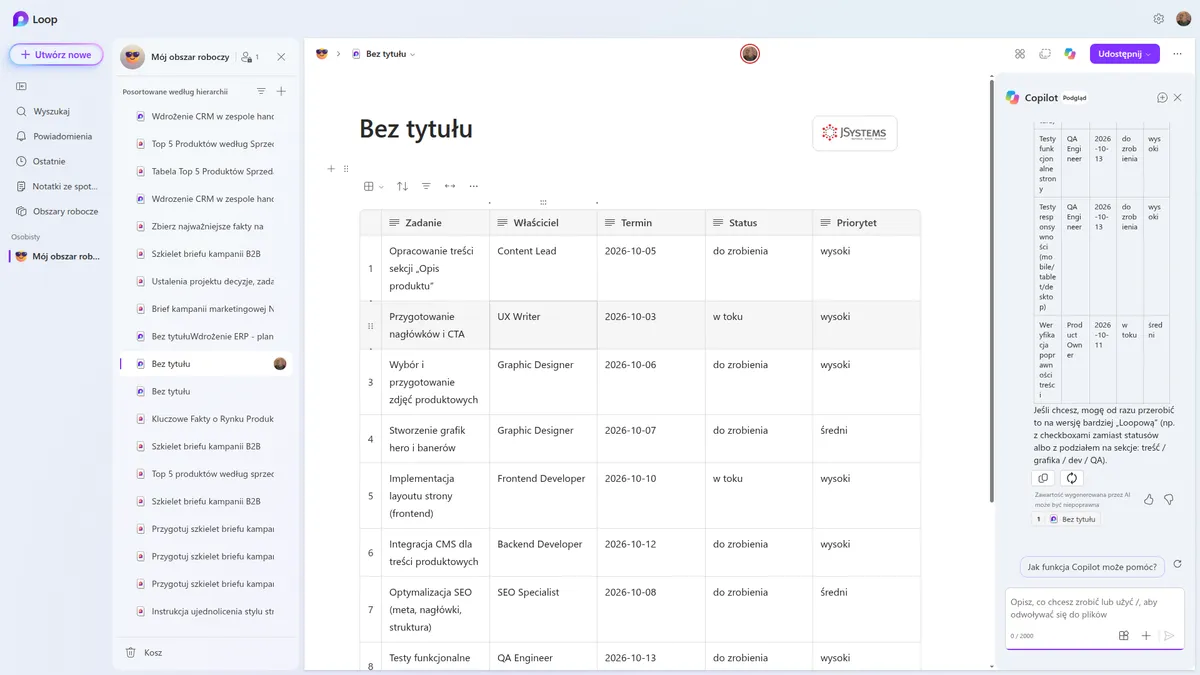The width and height of the screenshot is (1200, 675).
Task: Click the Właściciel column header
Action: pos(543,222)
